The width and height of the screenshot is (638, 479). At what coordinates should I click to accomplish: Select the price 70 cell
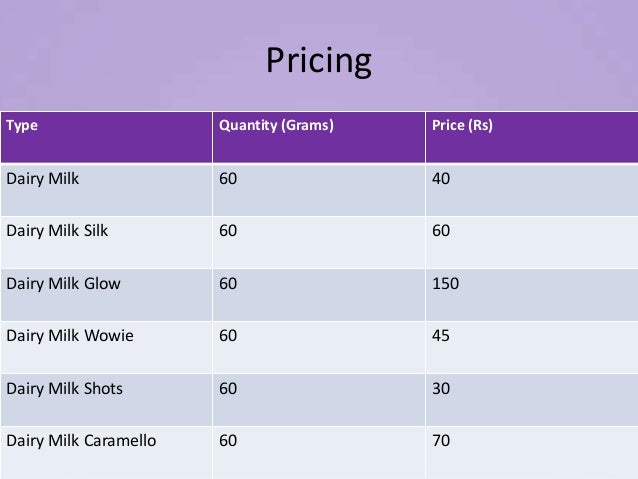441,439
